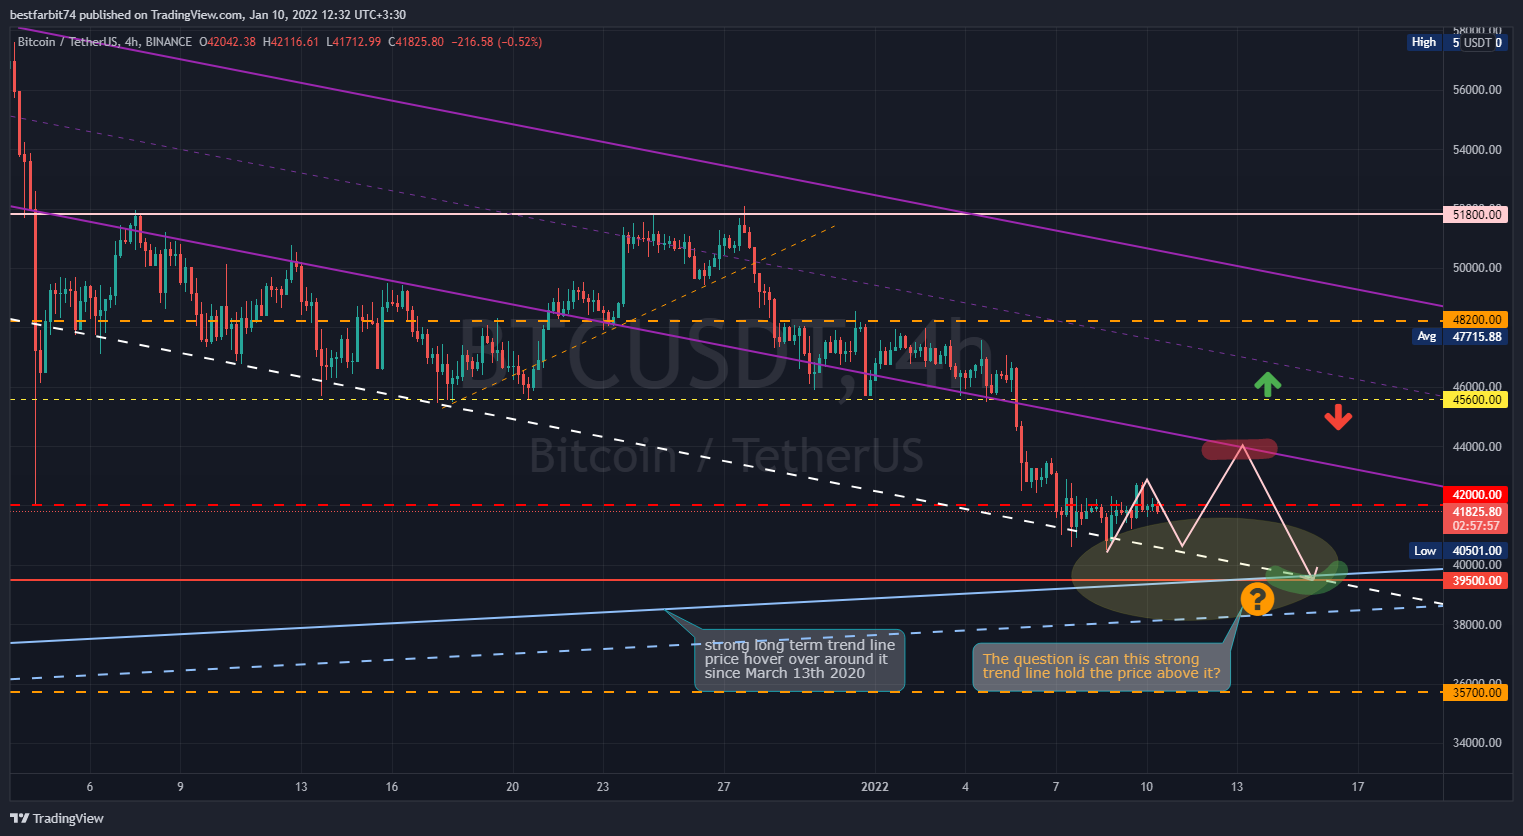The image size is (1523, 836).
Task: Select the red down arrow marker
Action: point(1338,417)
